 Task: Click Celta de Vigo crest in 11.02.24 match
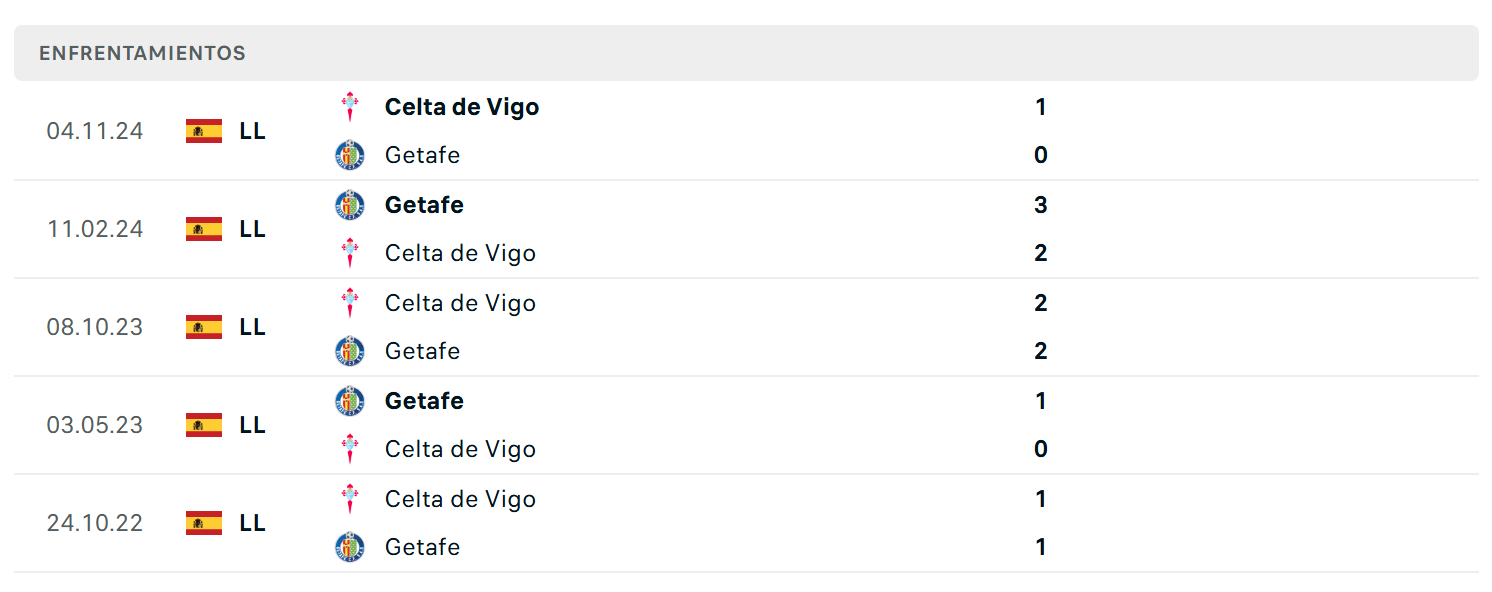(349, 253)
